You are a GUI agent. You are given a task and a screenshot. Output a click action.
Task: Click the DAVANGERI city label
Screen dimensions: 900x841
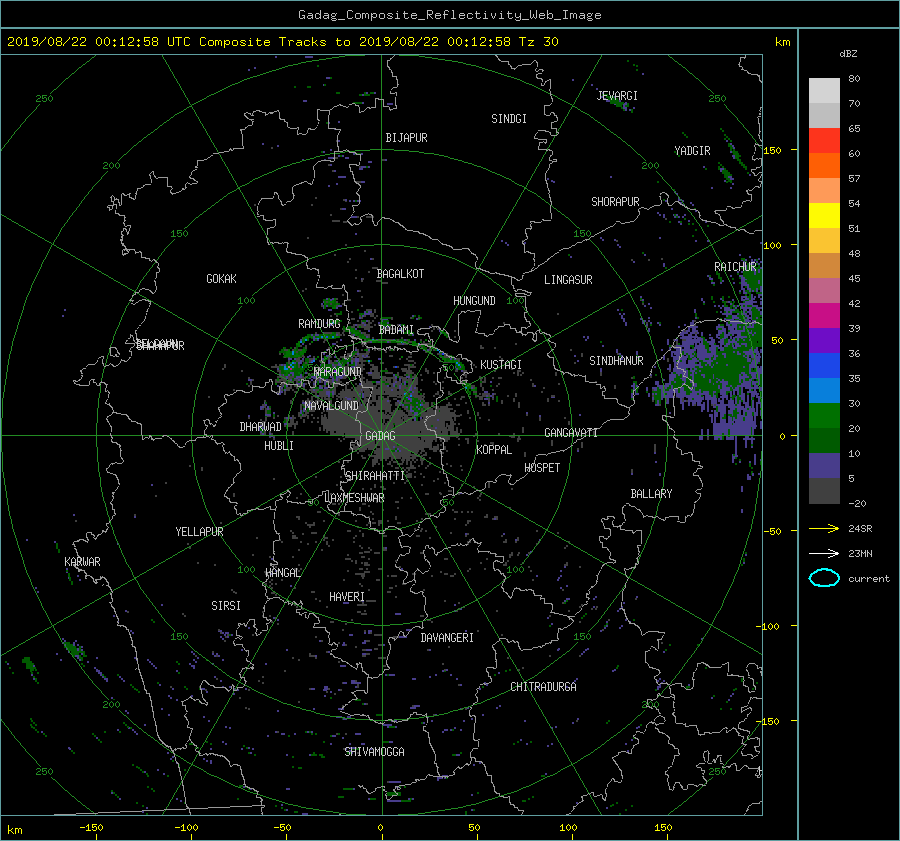447,638
